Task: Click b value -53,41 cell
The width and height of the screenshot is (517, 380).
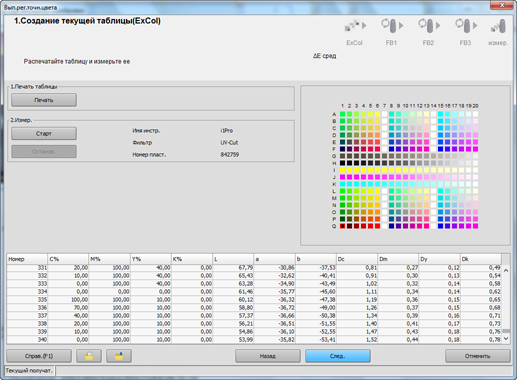Action: click(x=316, y=340)
